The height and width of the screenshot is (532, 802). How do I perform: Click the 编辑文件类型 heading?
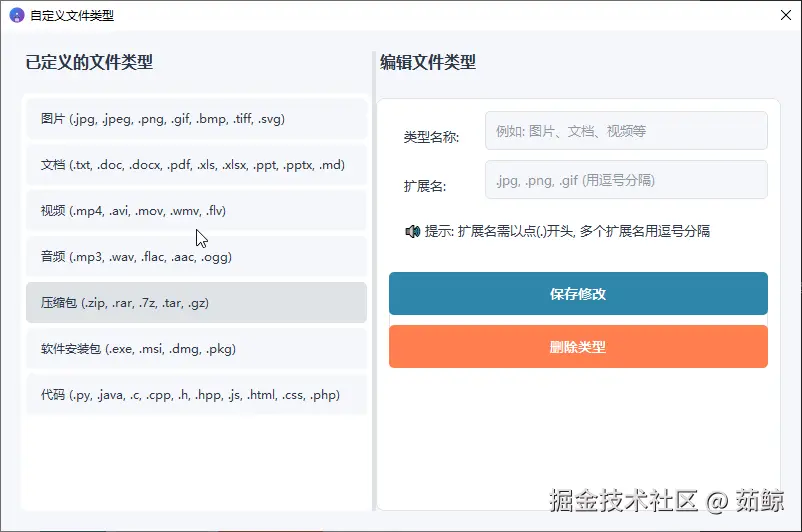coord(428,62)
